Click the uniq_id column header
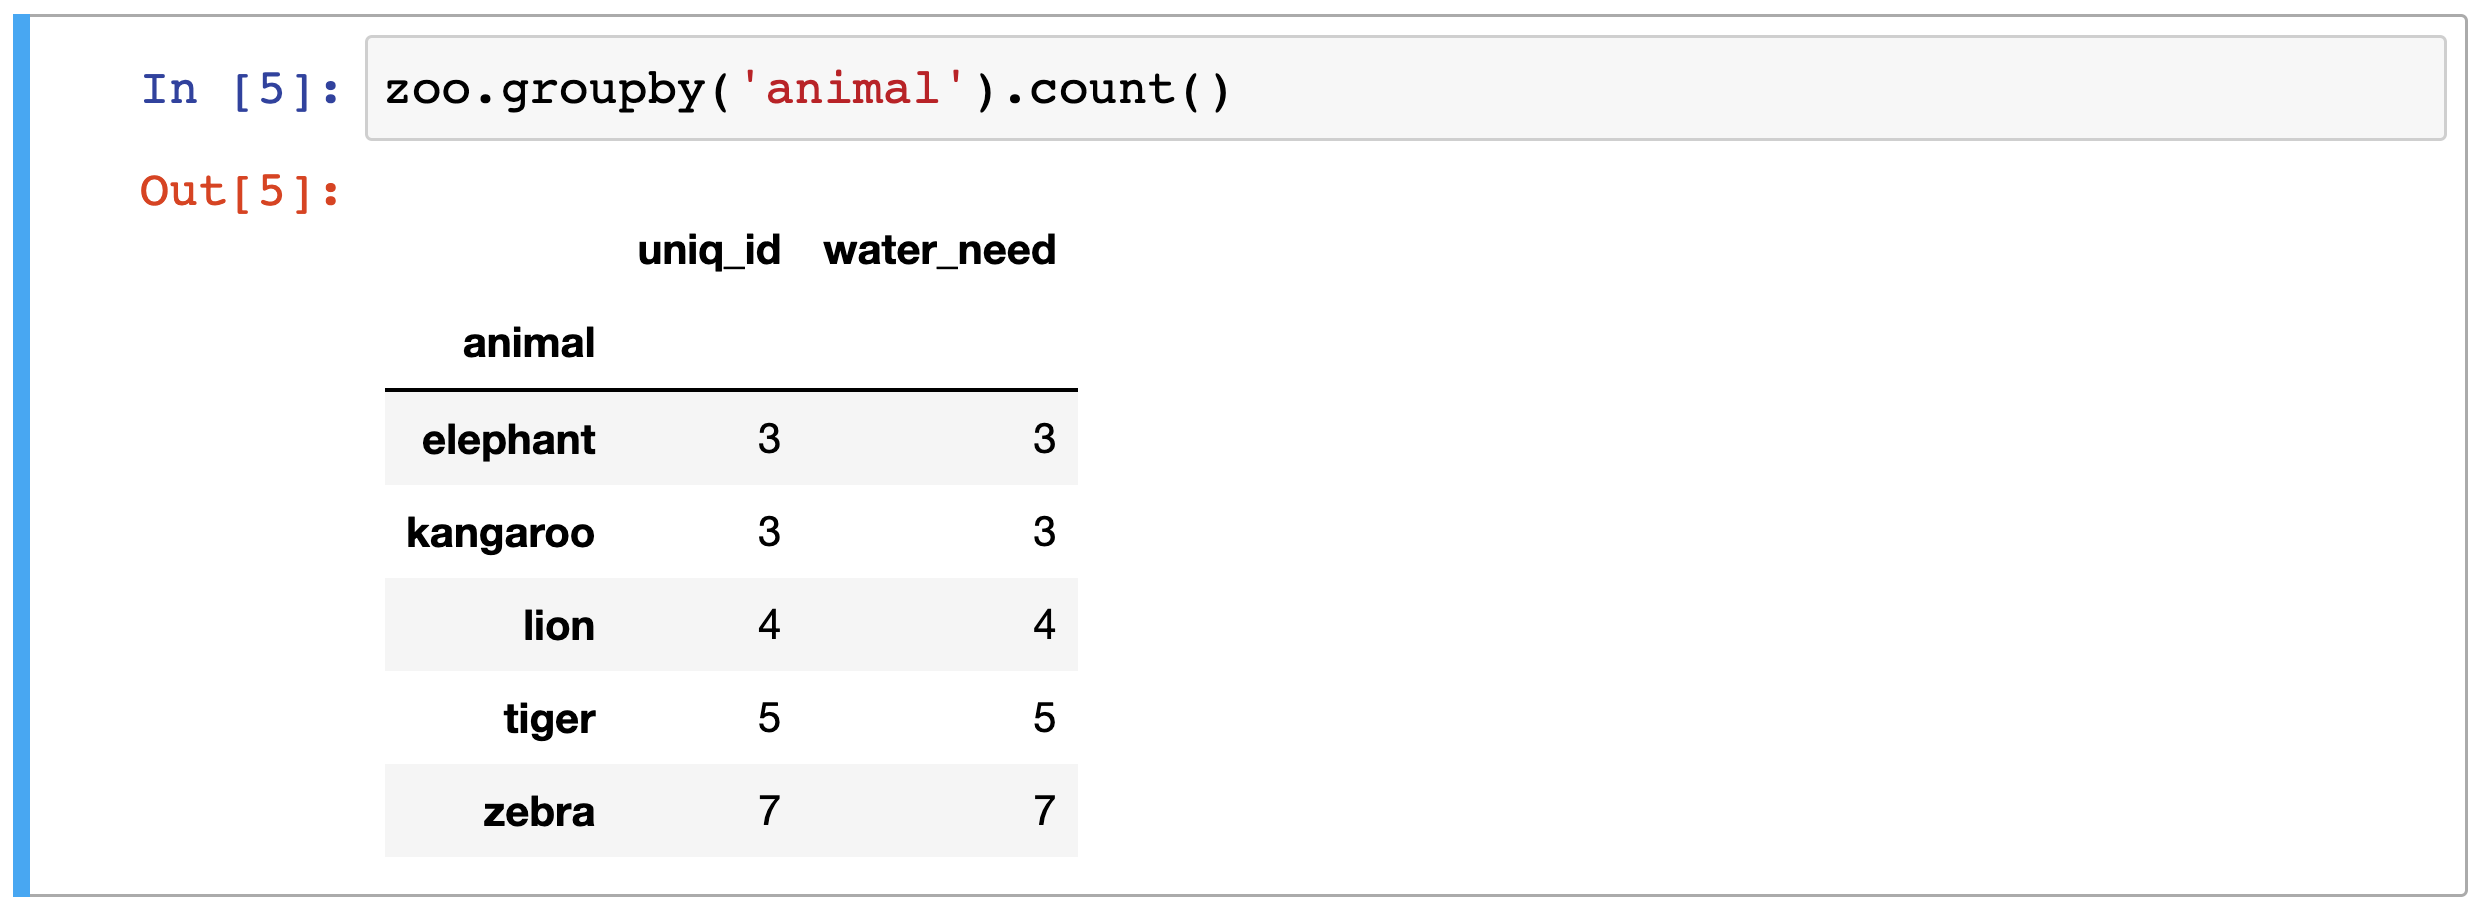2482x908 pixels. [x=709, y=250]
